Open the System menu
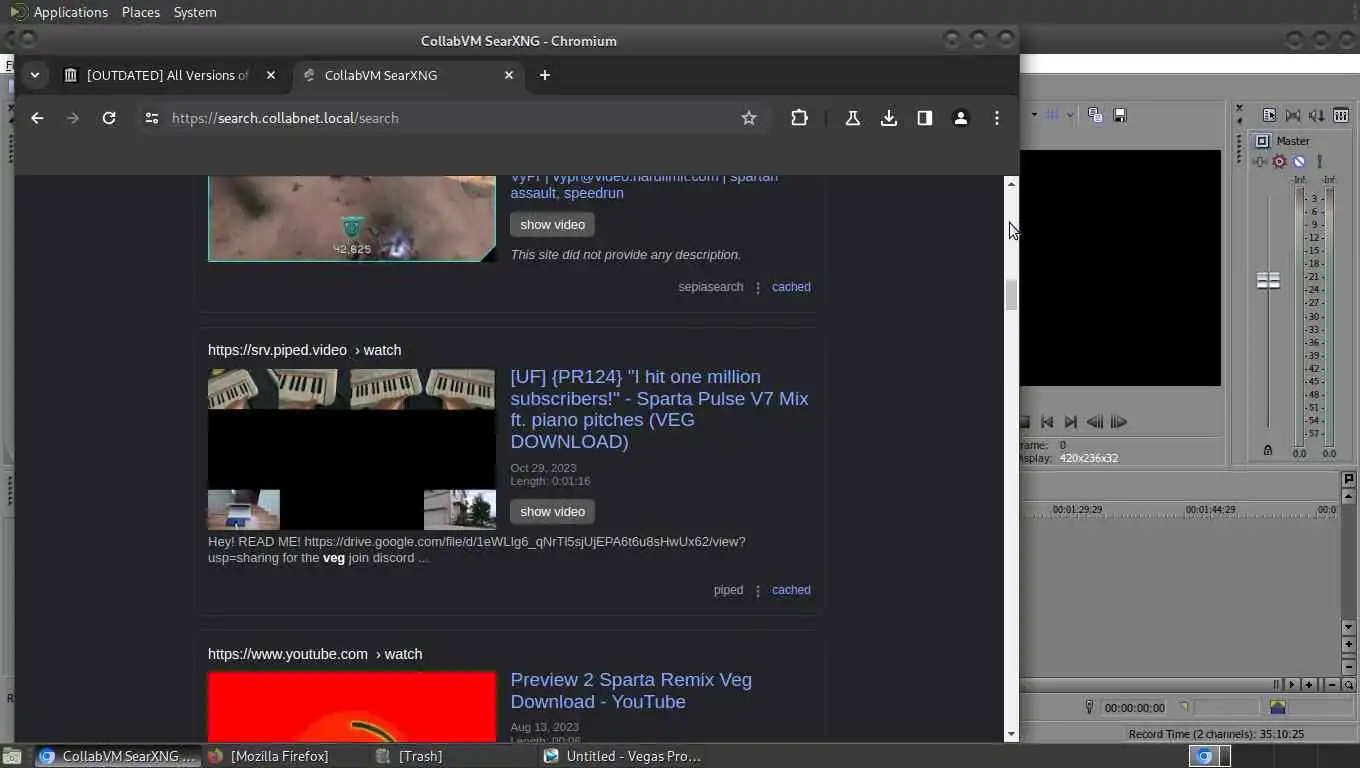The image size is (1360, 768). 195,12
